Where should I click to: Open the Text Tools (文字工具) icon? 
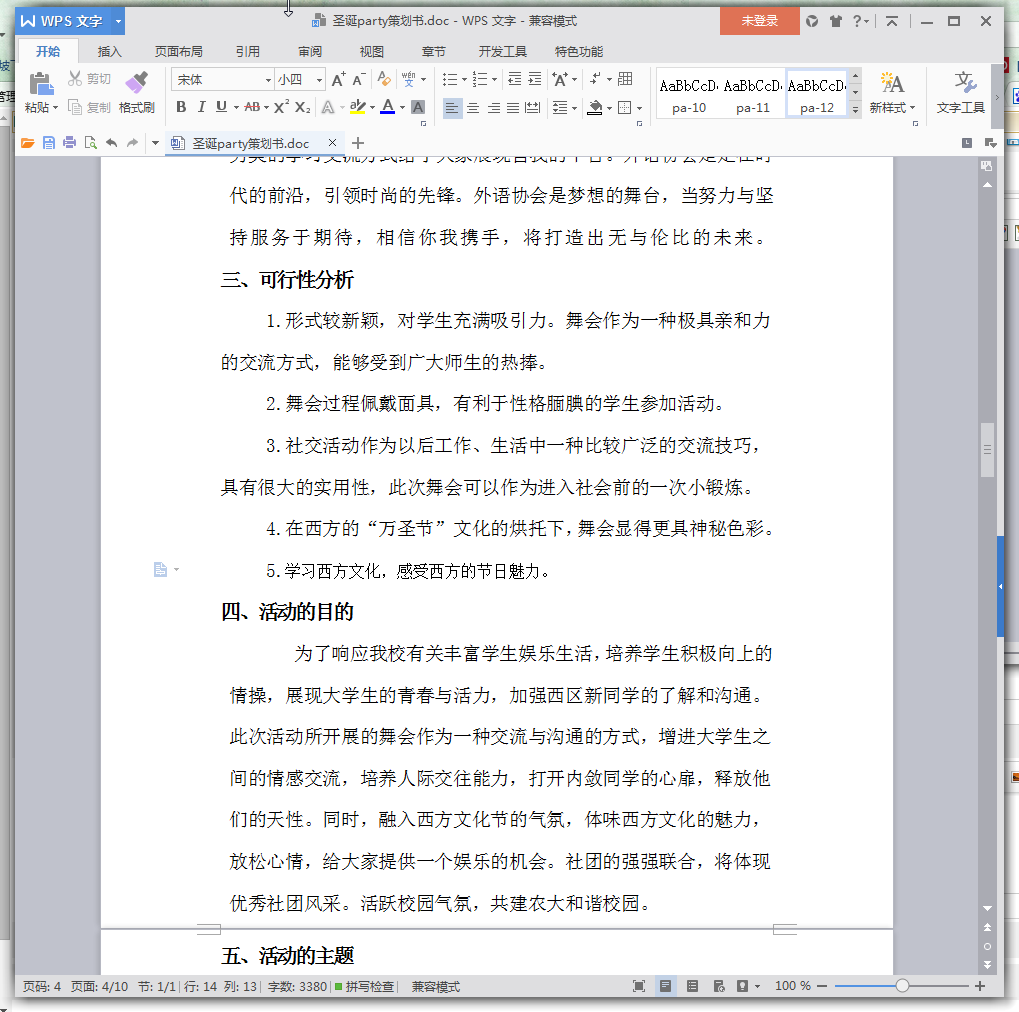tap(961, 92)
